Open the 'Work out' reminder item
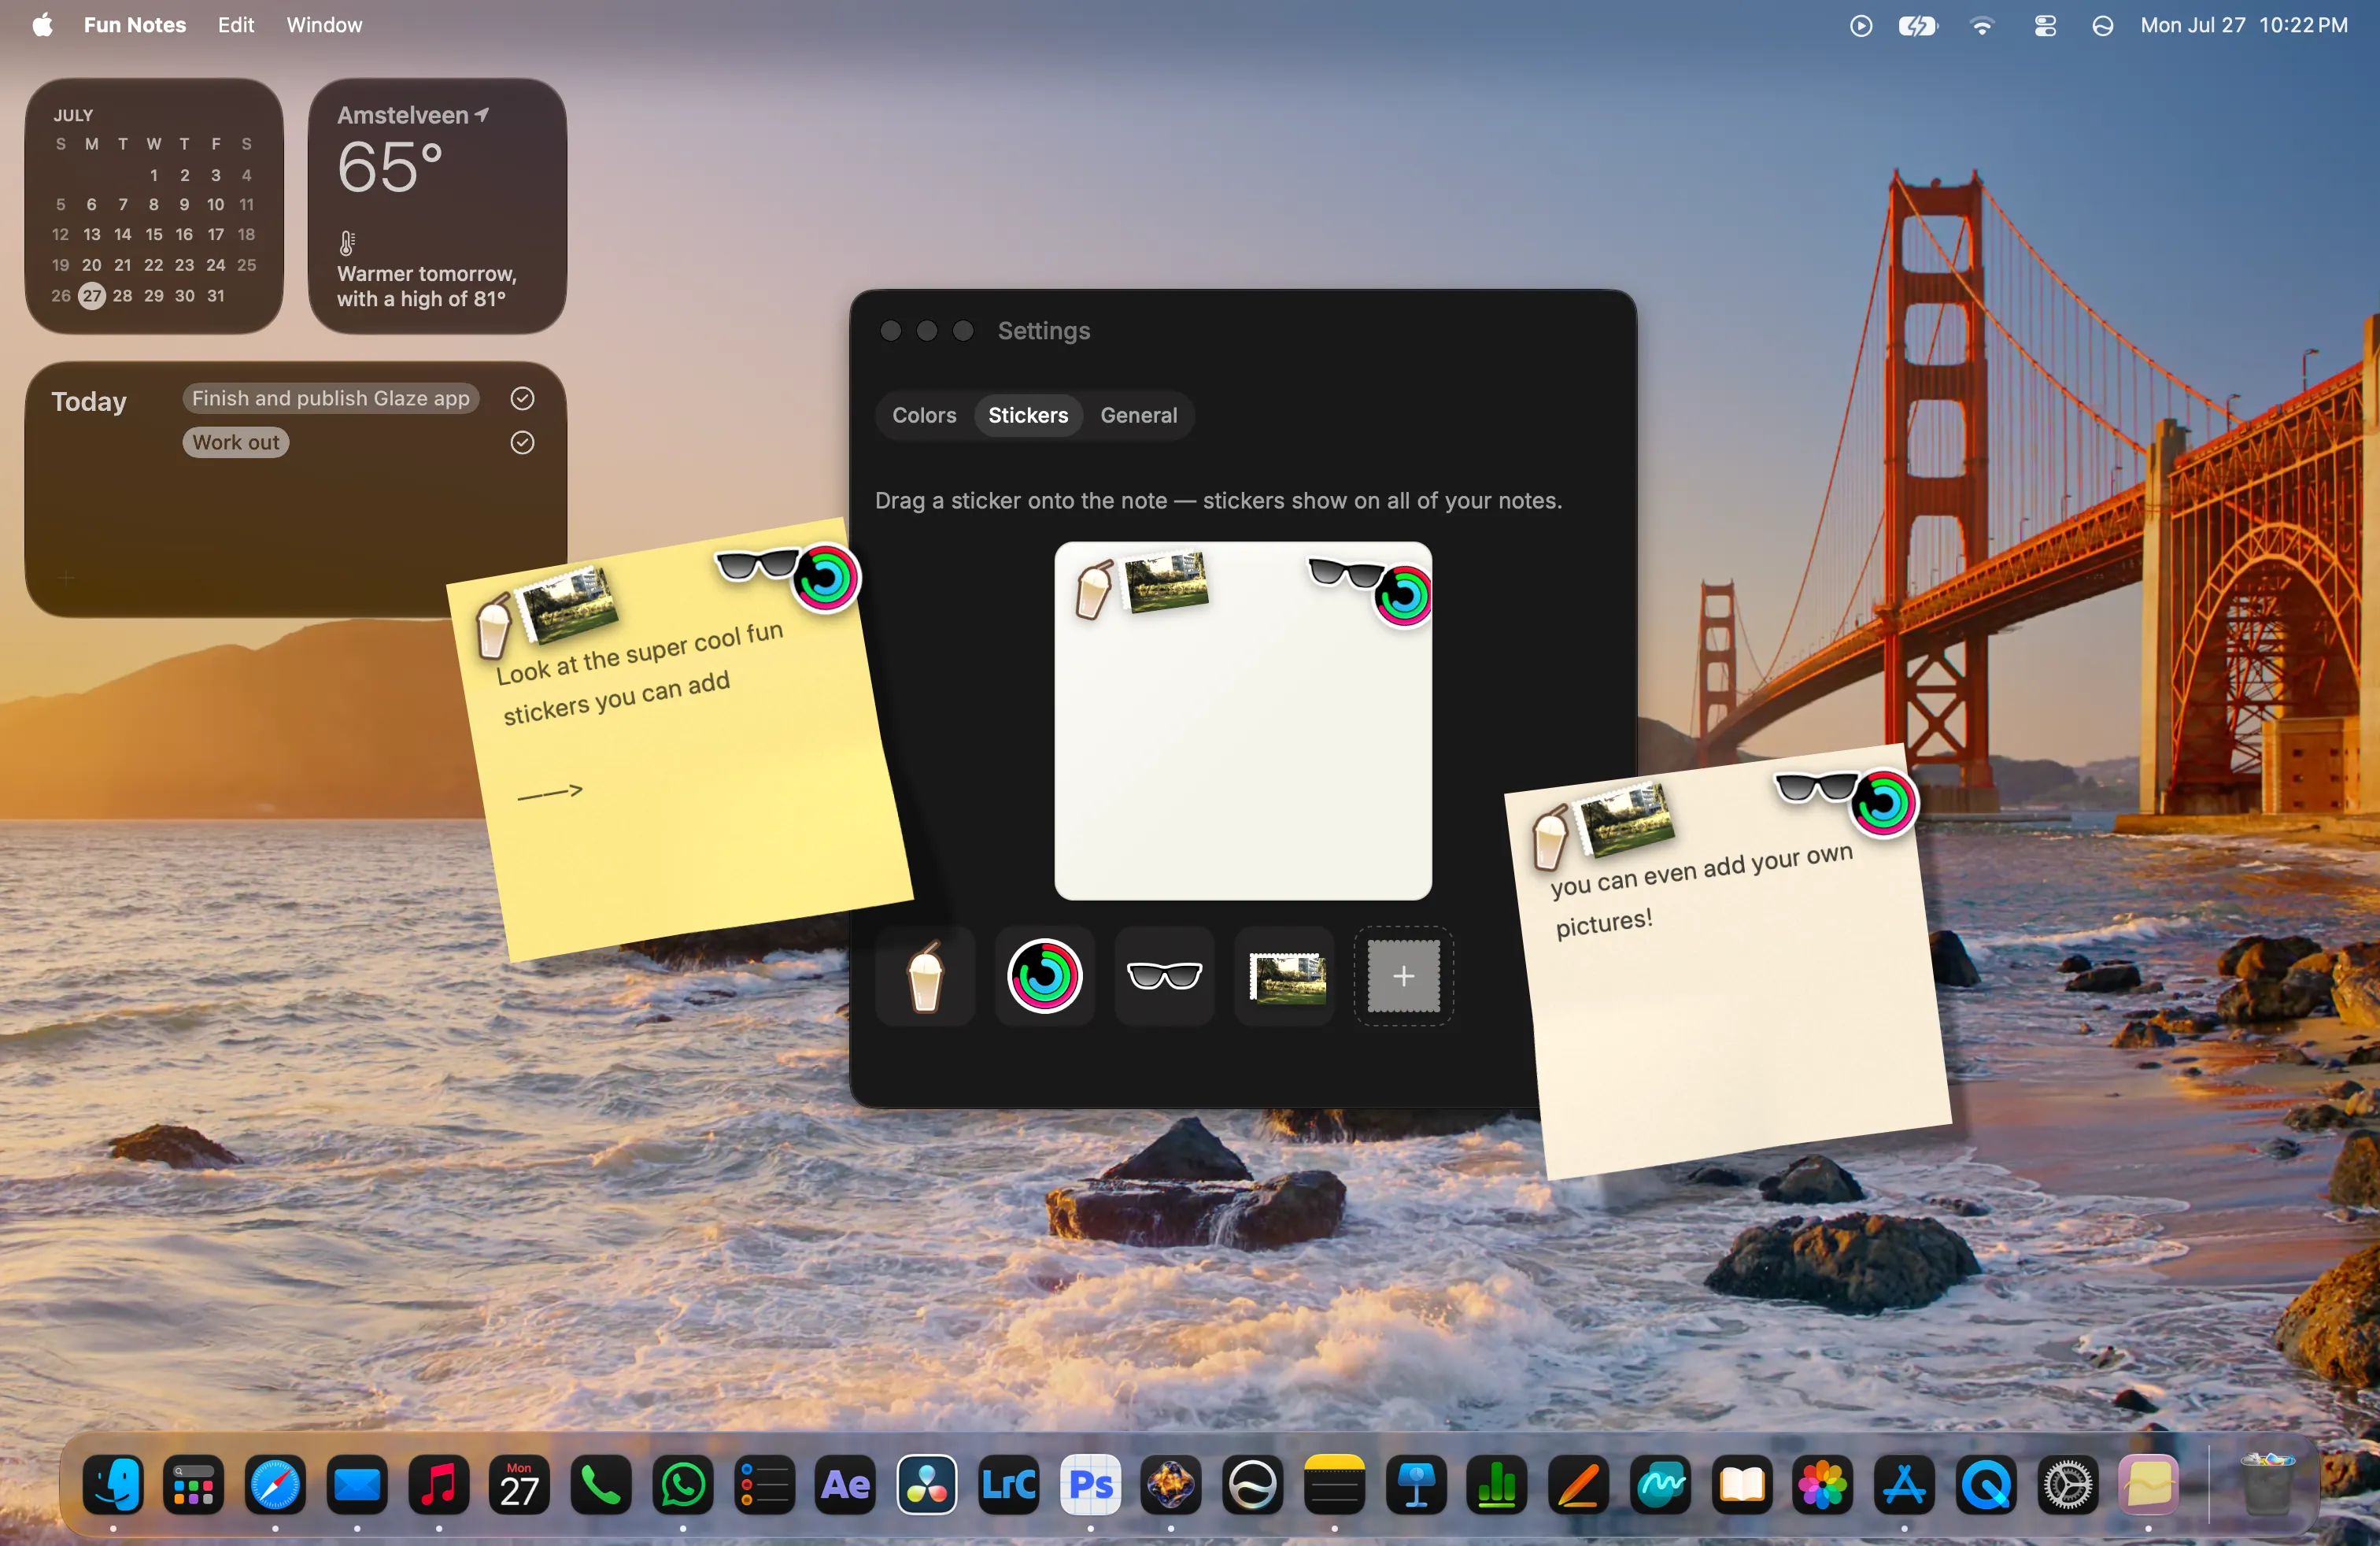This screenshot has width=2380, height=1546. 236,442
